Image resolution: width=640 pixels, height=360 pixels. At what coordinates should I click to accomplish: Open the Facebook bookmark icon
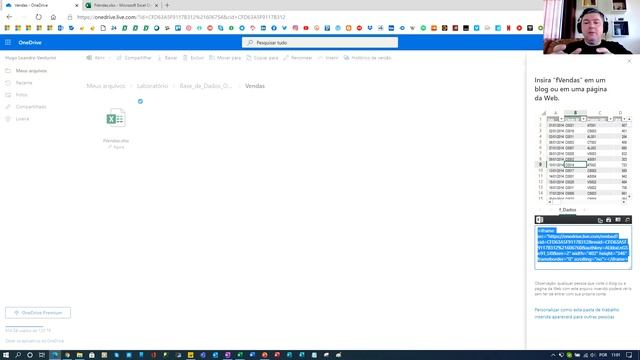tap(274, 28)
